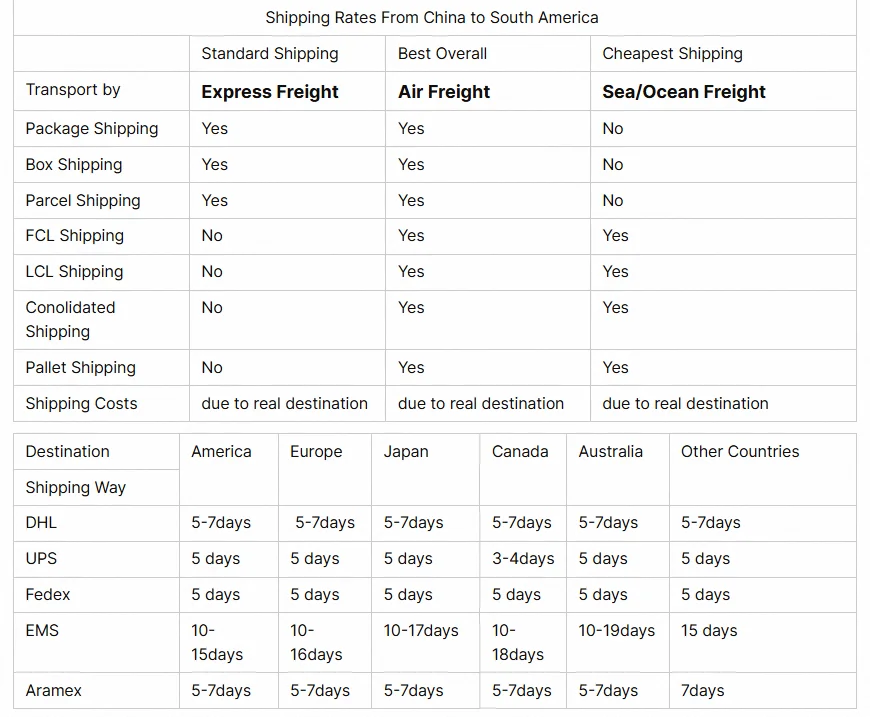The width and height of the screenshot is (870, 717).
Task: Click the Express Freight column header
Action: [270, 92]
